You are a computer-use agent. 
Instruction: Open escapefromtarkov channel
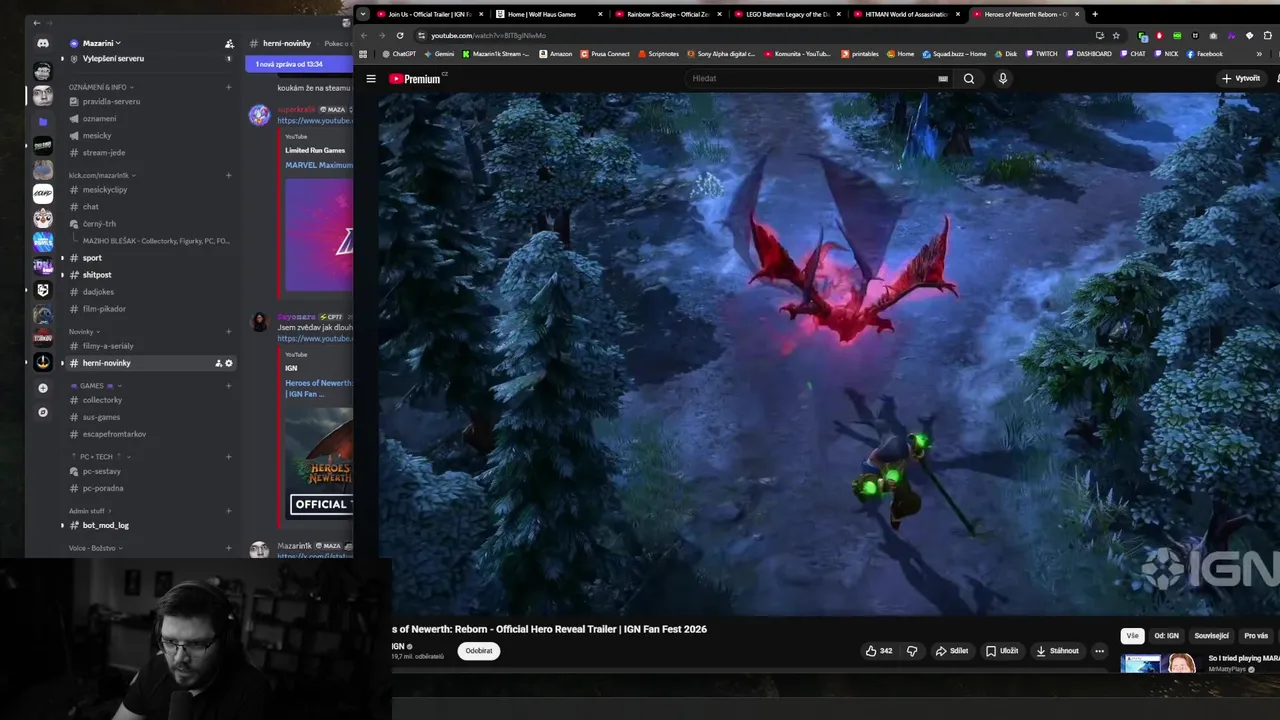[x=114, y=434]
